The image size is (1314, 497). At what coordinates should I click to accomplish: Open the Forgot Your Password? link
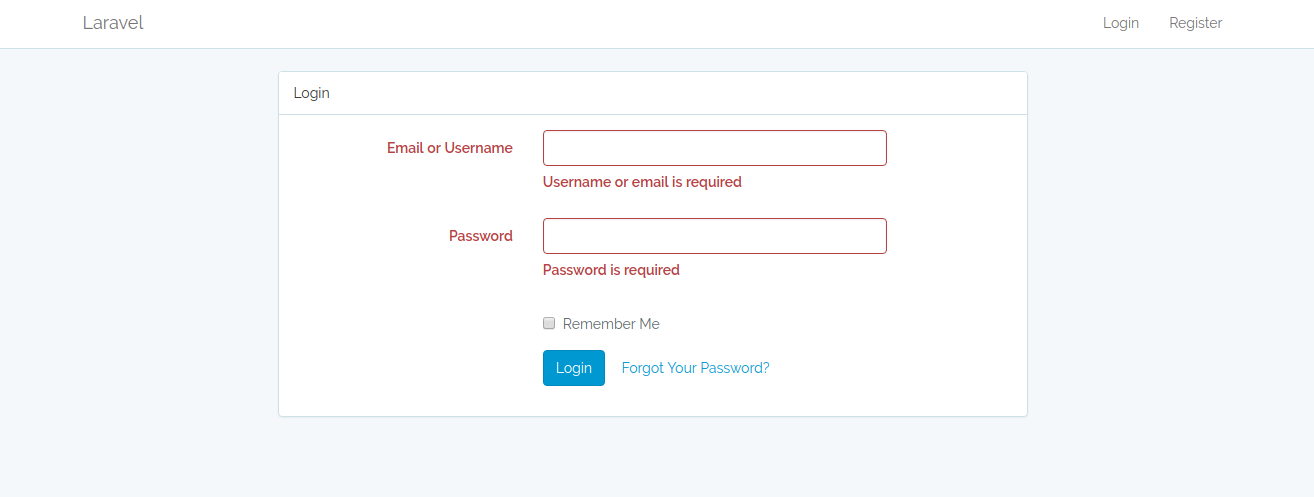click(695, 368)
